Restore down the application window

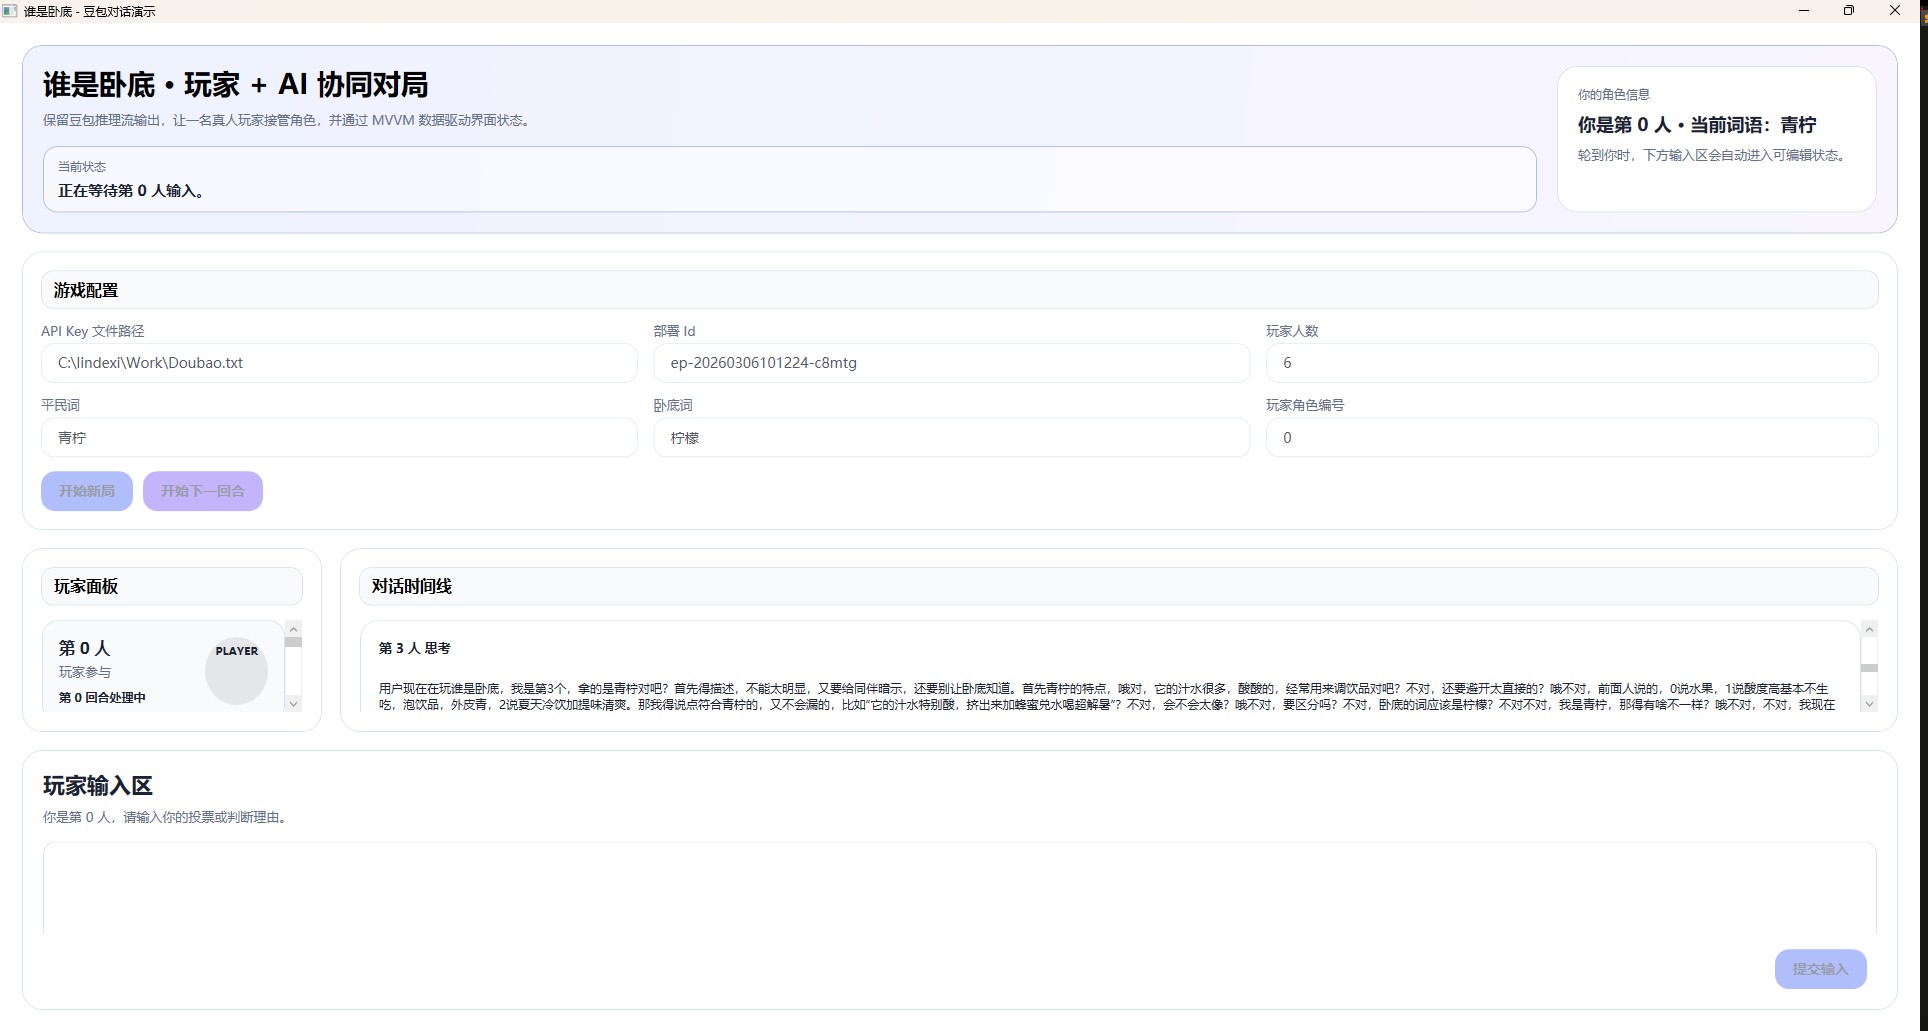(1848, 11)
